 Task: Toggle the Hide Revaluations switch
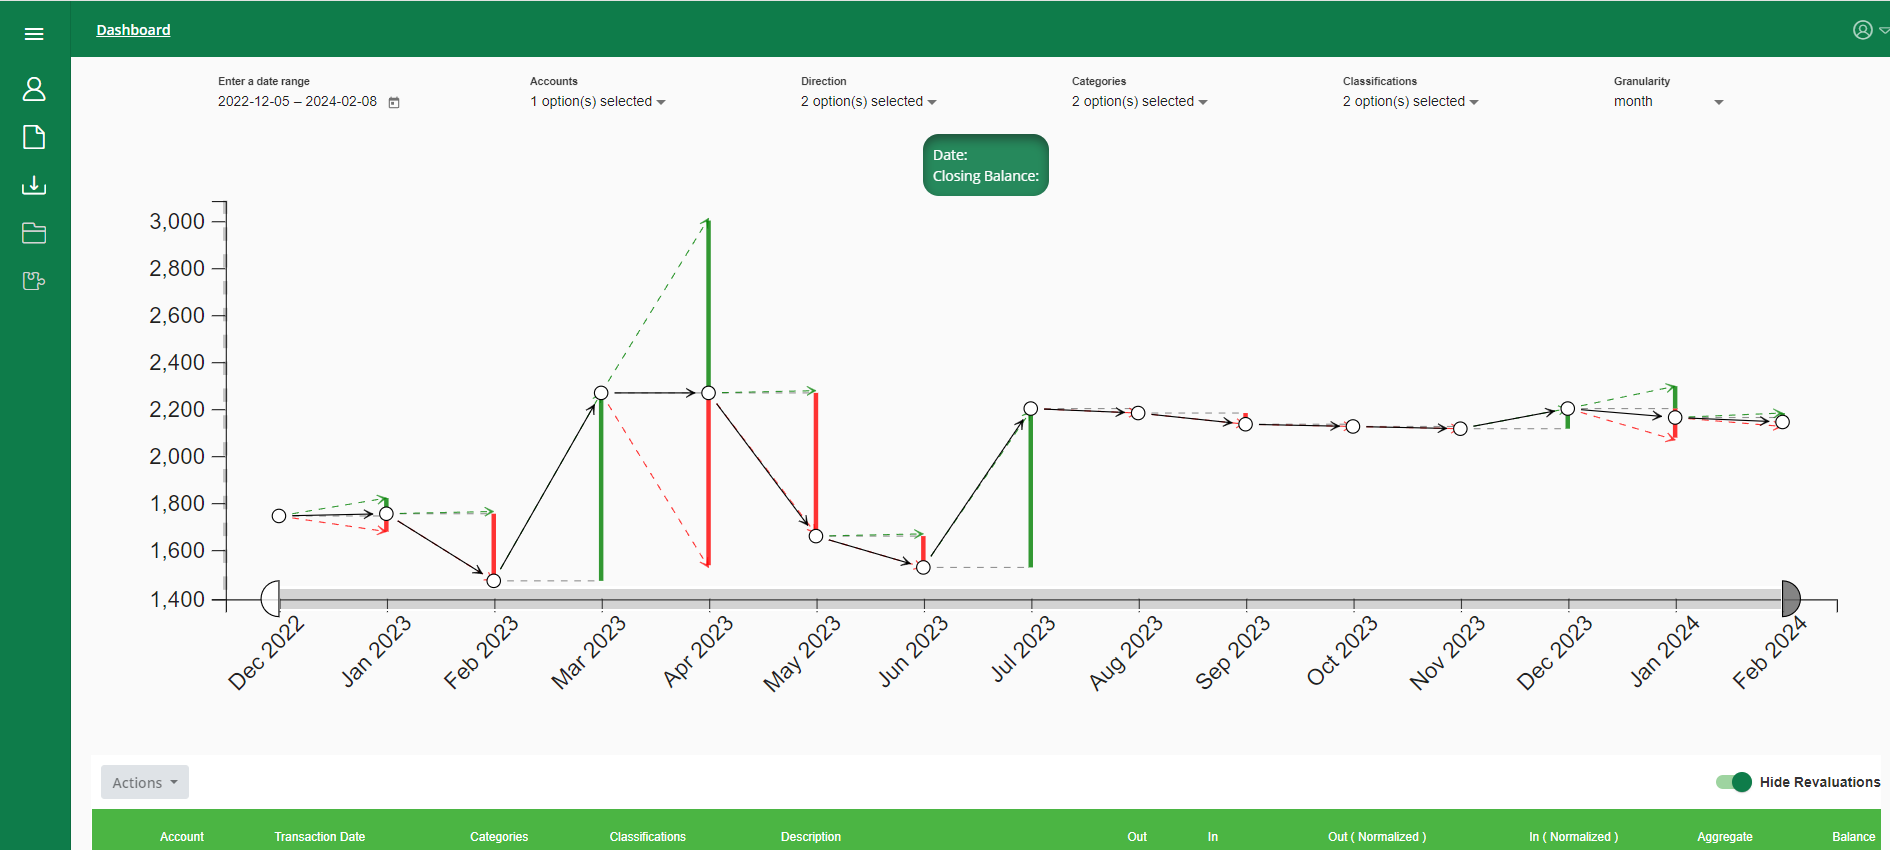point(1733,782)
